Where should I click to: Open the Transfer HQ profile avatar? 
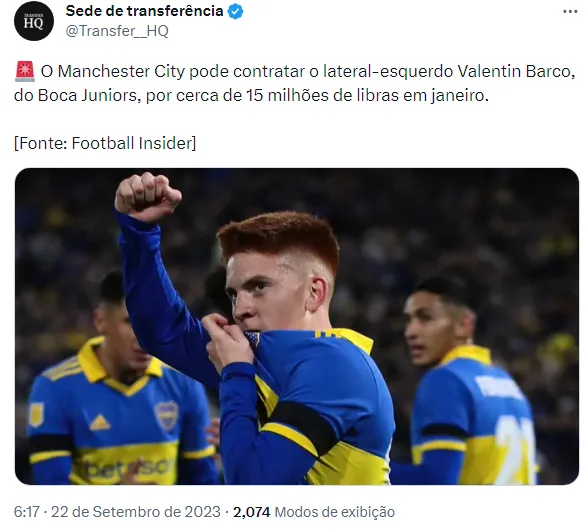click(x=34, y=21)
